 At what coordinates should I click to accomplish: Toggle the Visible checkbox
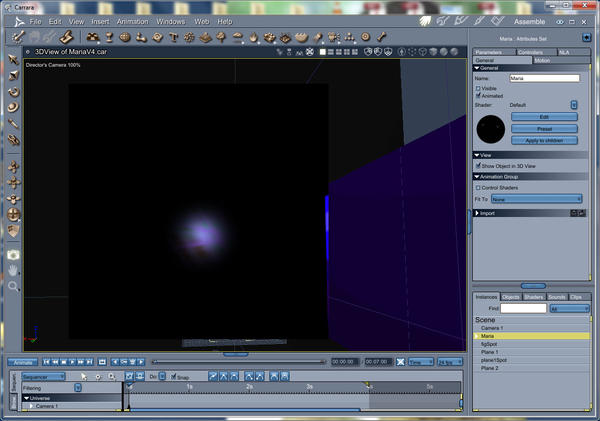tap(478, 88)
